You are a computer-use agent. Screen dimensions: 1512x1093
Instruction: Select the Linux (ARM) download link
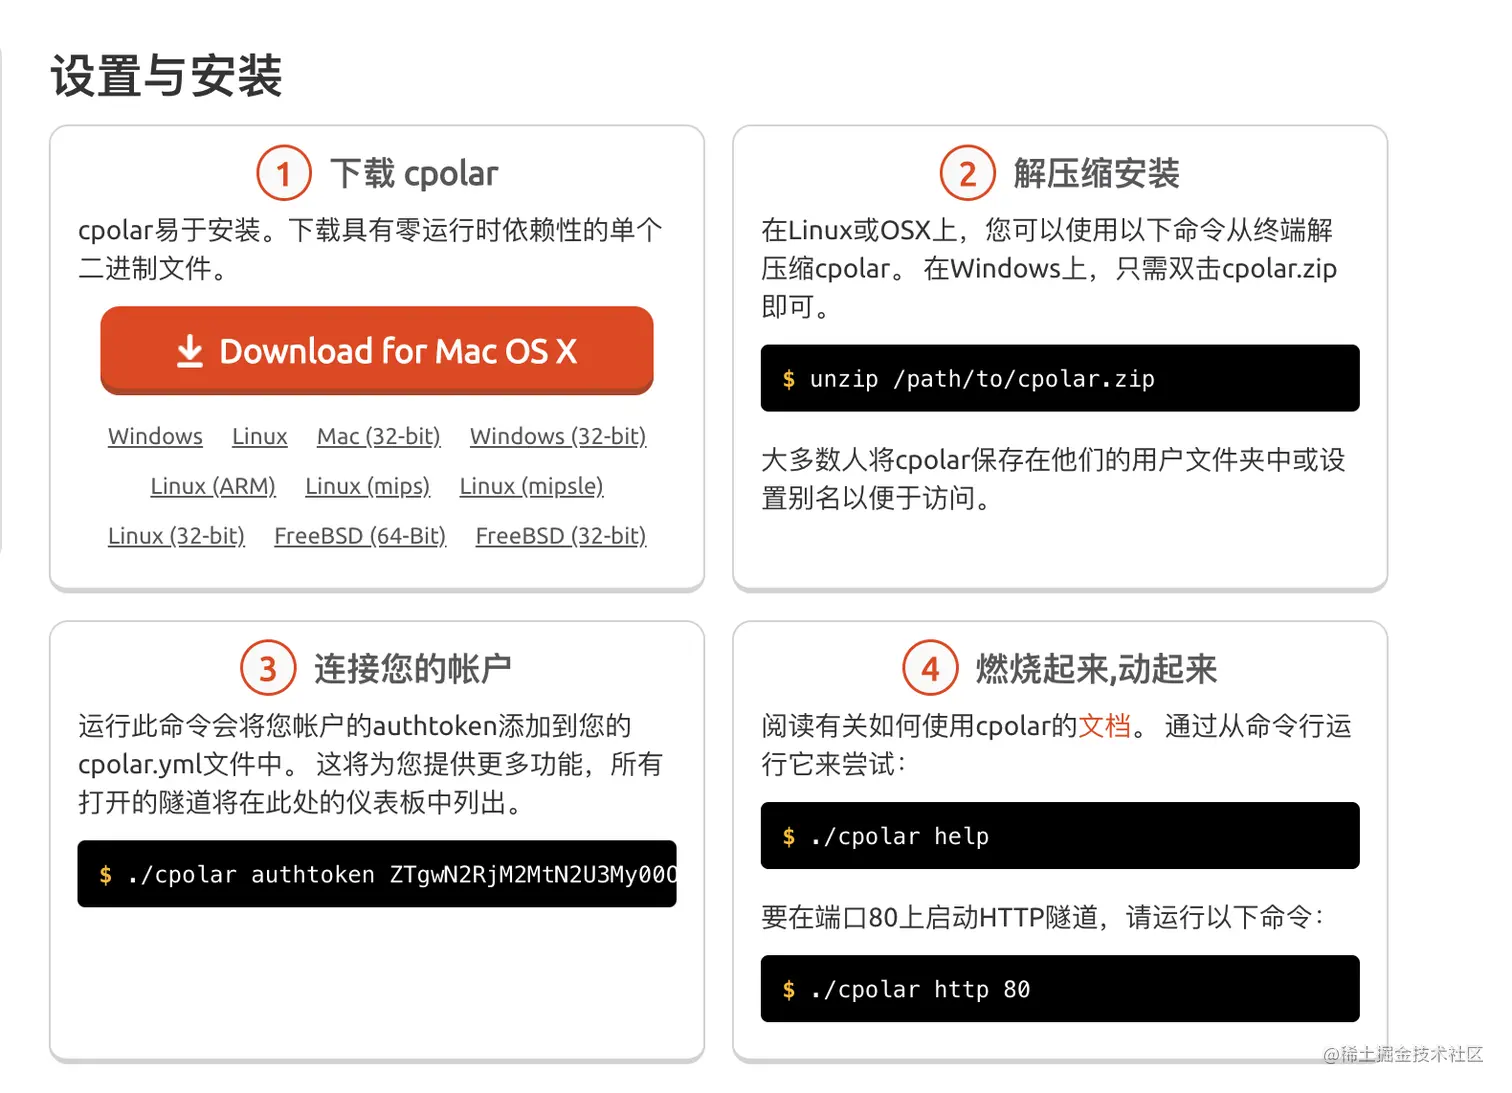click(213, 486)
